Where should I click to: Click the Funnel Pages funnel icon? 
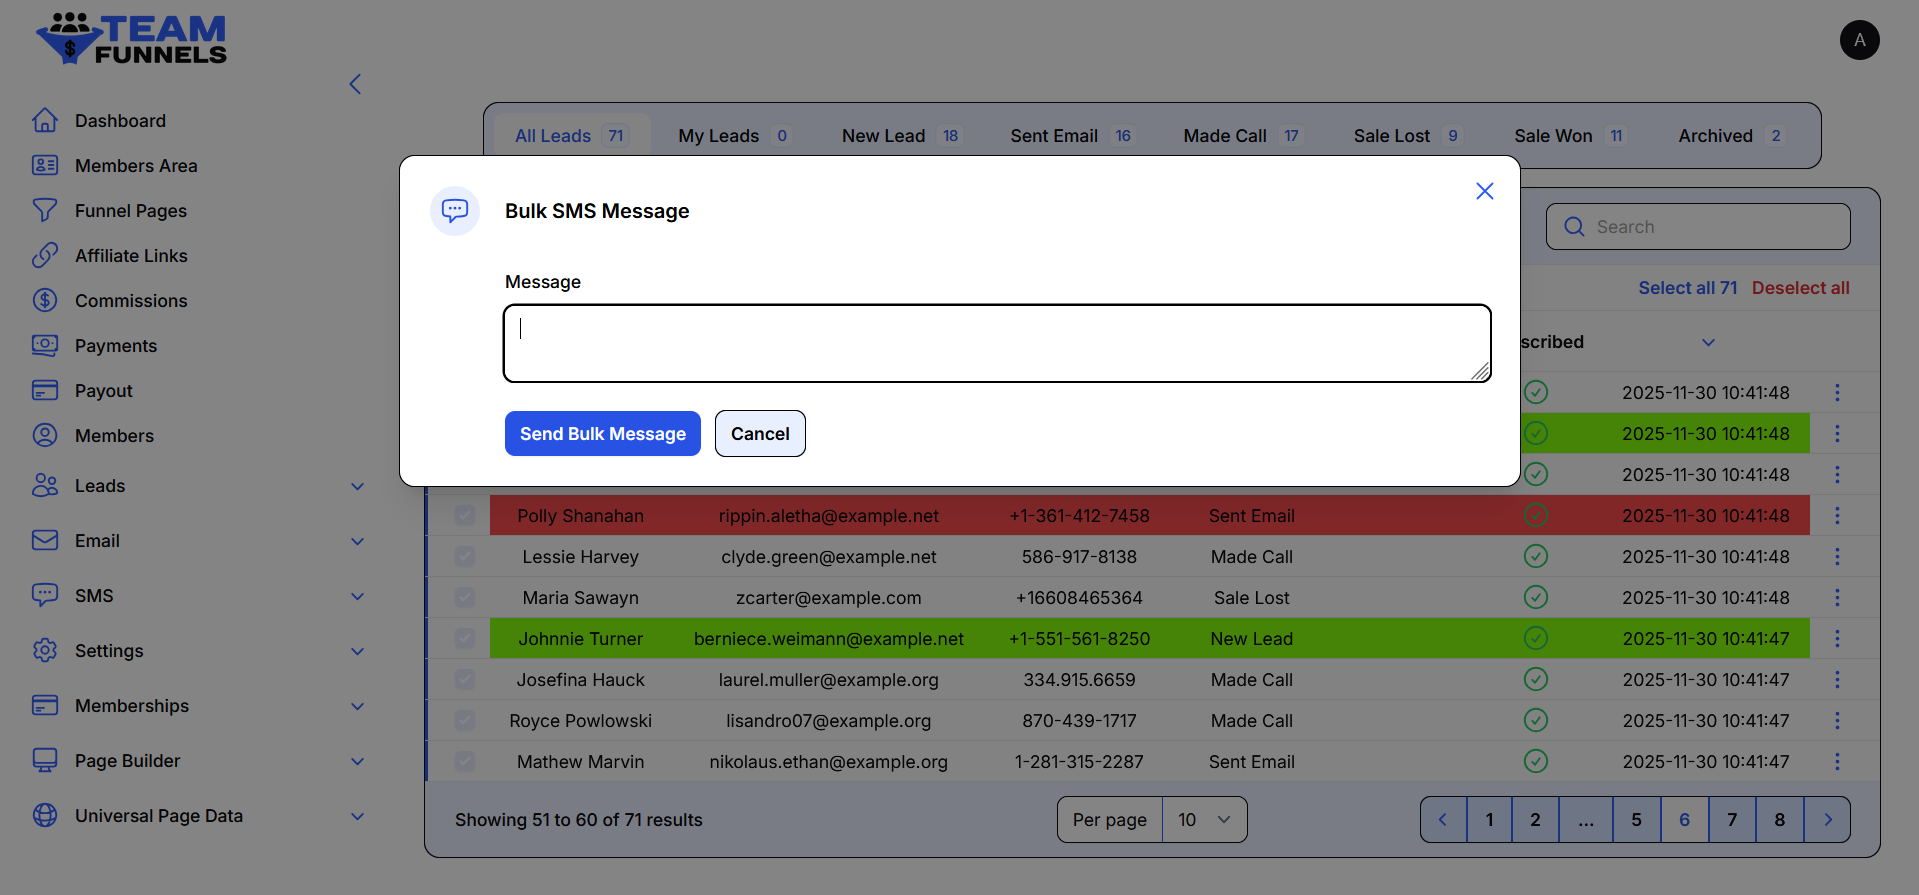pos(45,211)
